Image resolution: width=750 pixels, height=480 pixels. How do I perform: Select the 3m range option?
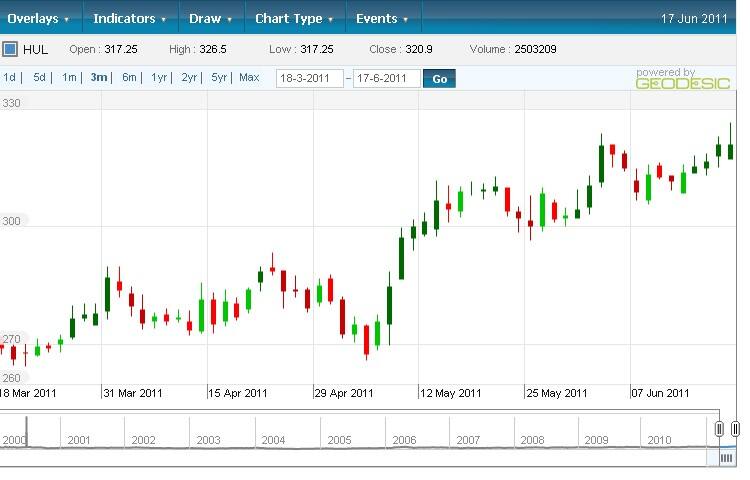pos(98,78)
